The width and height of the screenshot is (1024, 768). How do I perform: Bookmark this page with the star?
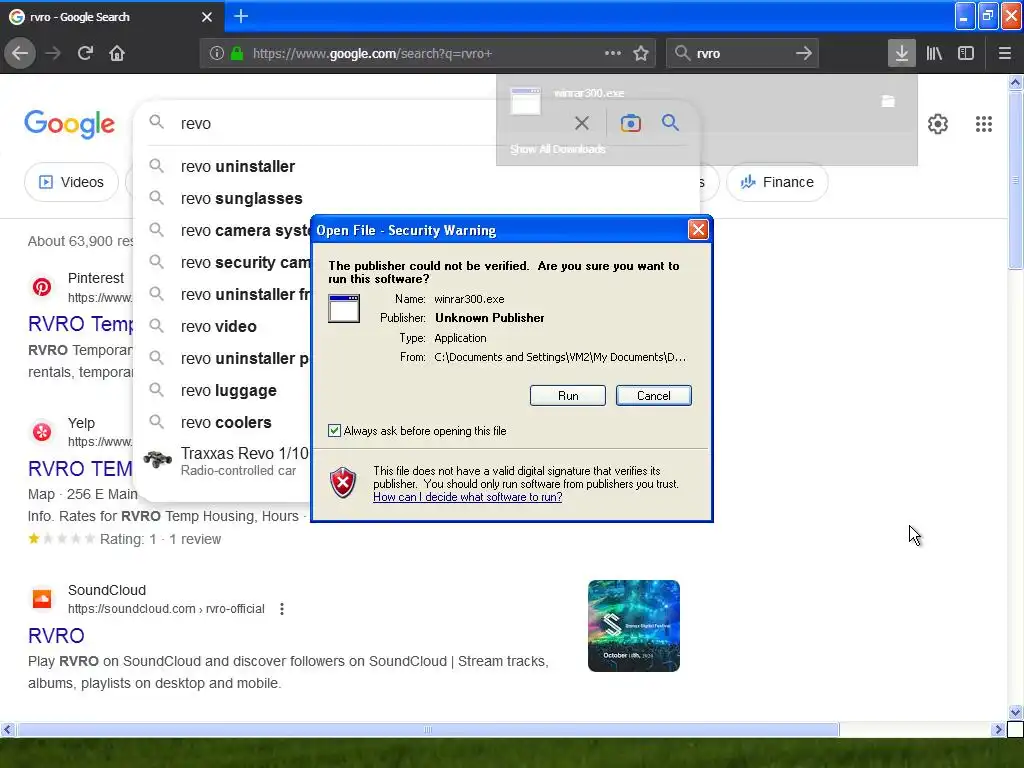tap(641, 53)
